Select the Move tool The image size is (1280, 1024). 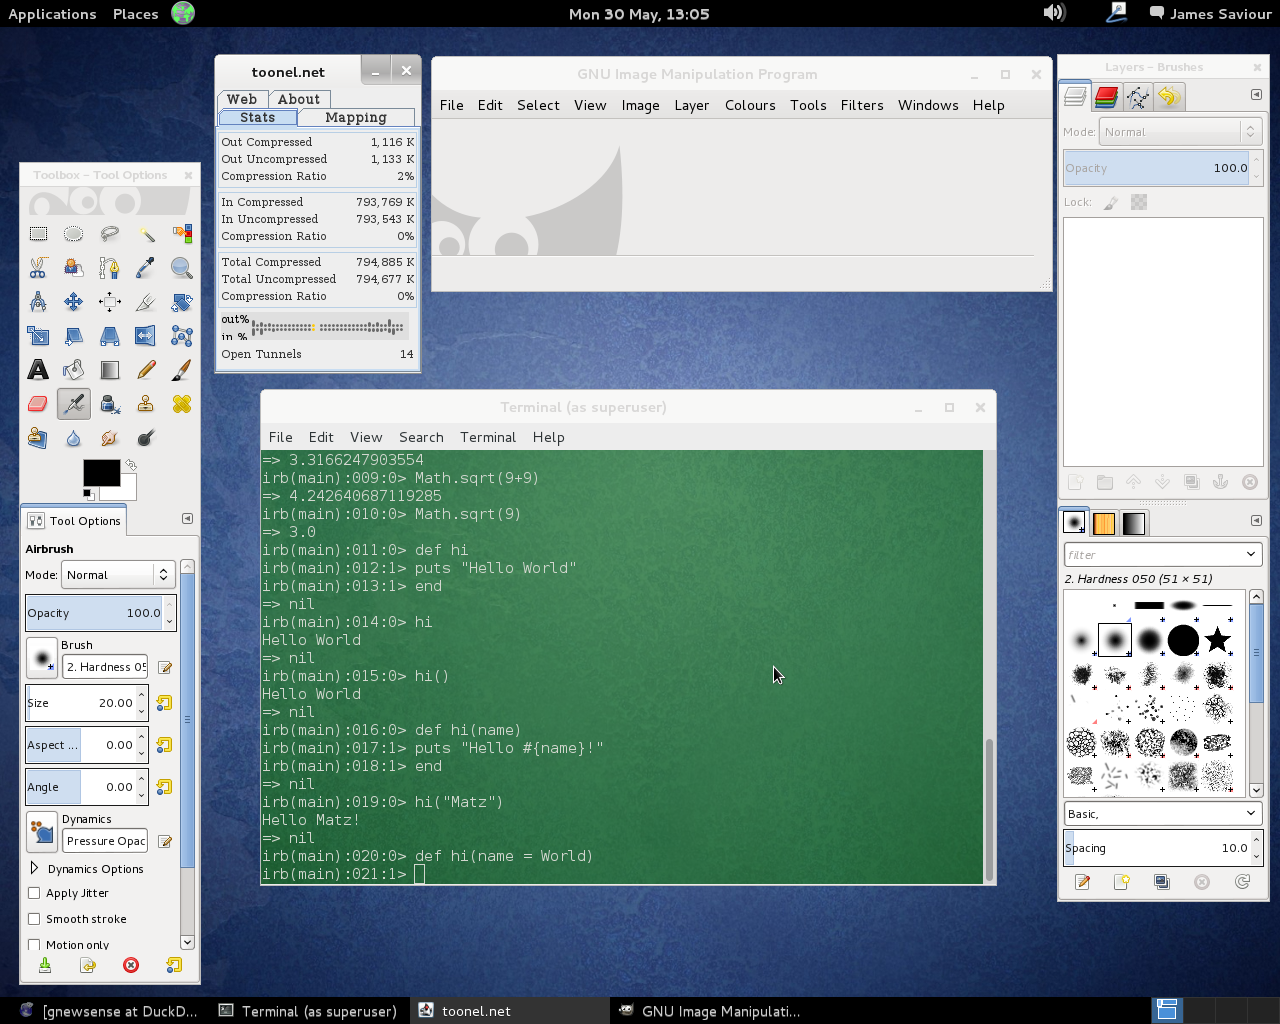pos(74,302)
